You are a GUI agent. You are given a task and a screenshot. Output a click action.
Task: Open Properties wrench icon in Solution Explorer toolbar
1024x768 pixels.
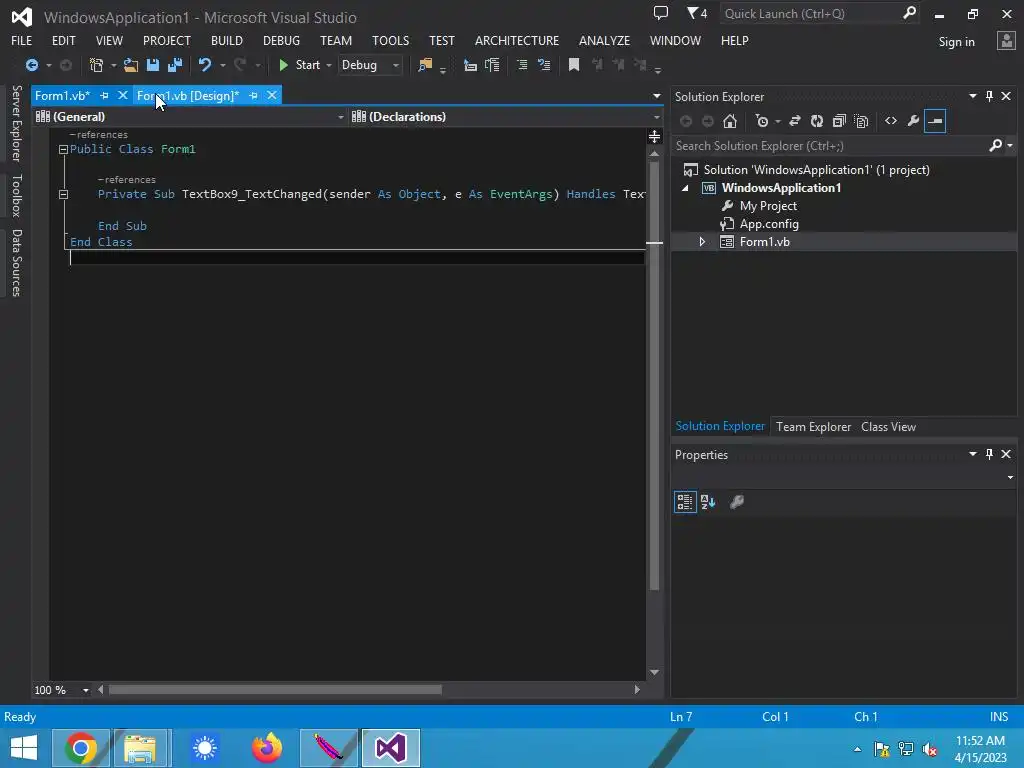pyautogui.click(x=913, y=121)
